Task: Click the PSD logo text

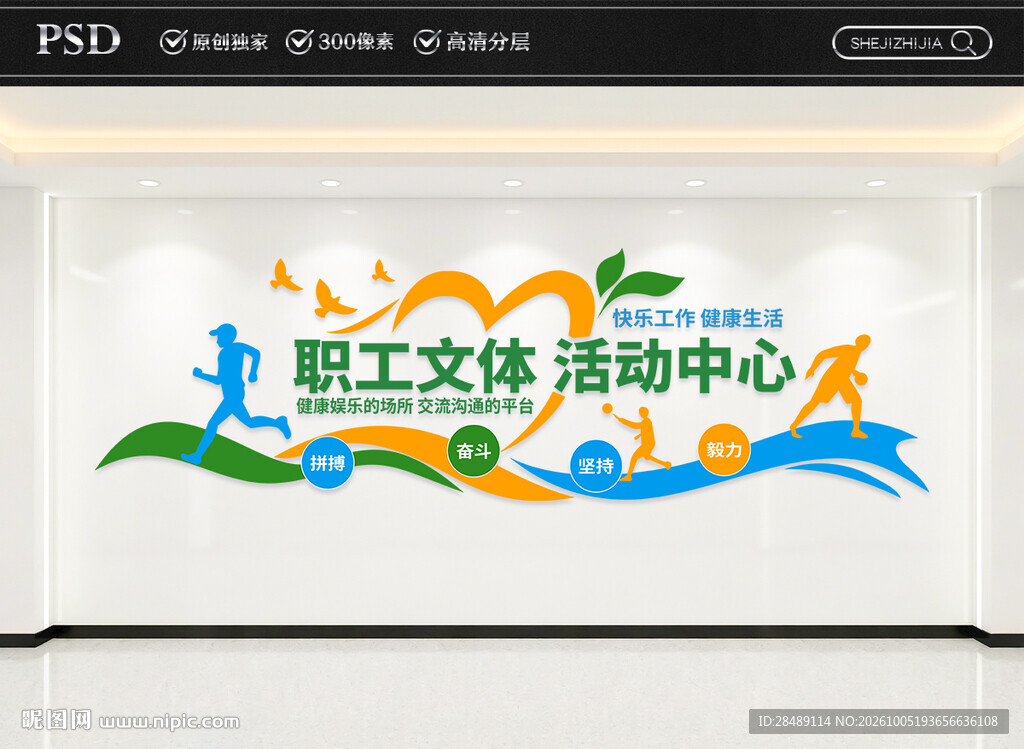Action: click(78, 39)
